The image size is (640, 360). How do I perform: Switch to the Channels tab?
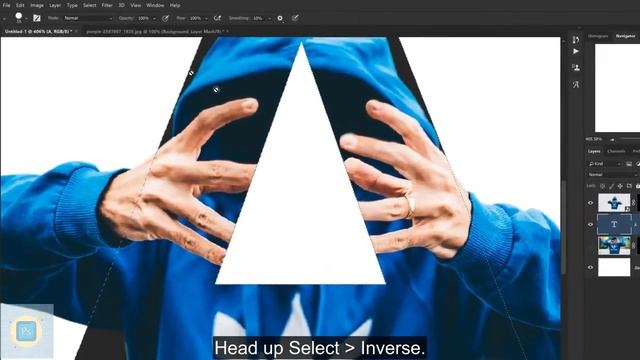pyautogui.click(x=616, y=151)
